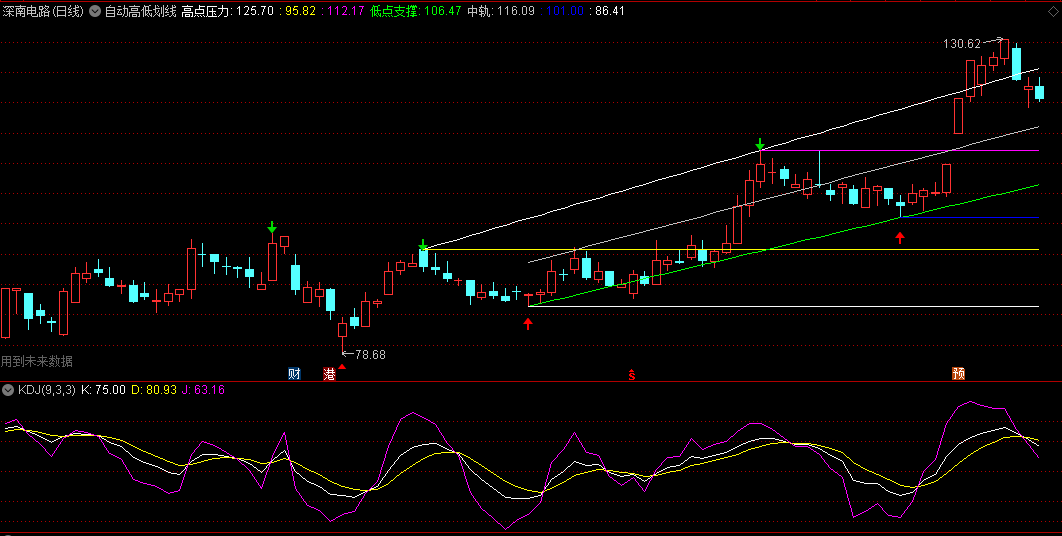The image size is (1062, 536).
Task: Click the red up arrow below 78.68 low
Action: click(x=342, y=367)
